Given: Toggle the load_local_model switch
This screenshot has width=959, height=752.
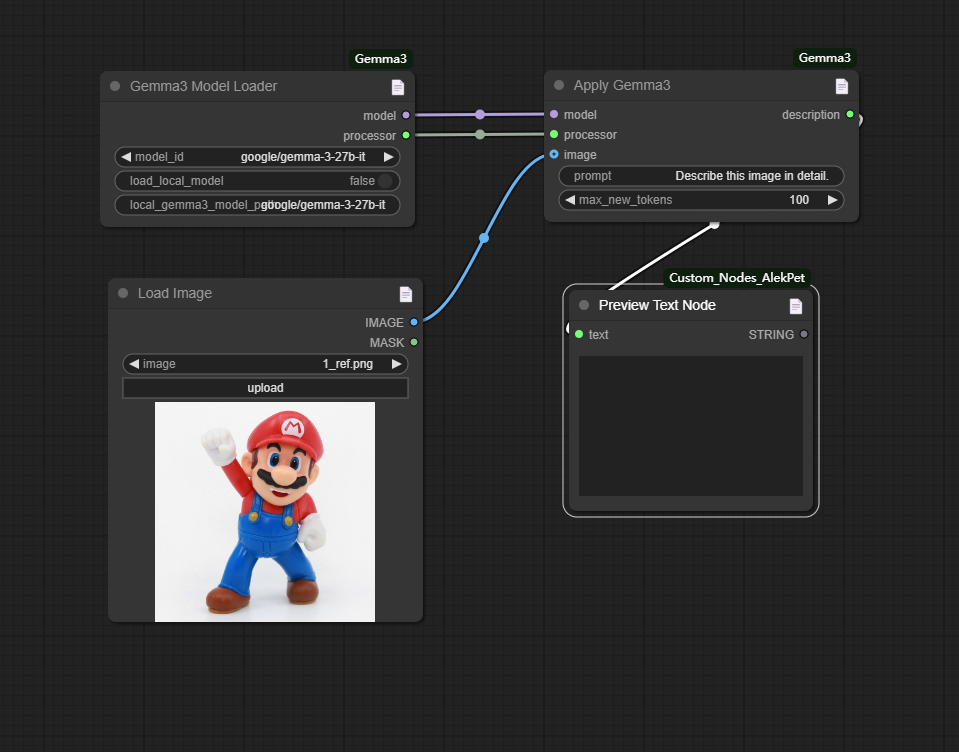Looking at the screenshot, I should [x=385, y=181].
